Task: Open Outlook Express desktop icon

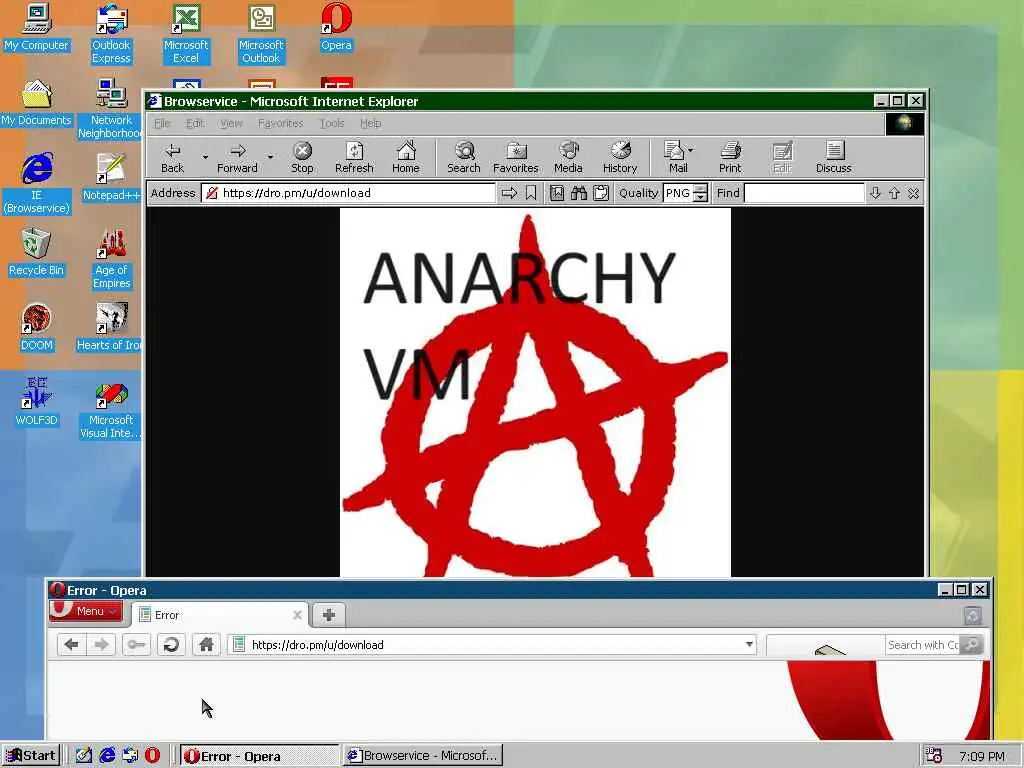Action: (111, 34)
